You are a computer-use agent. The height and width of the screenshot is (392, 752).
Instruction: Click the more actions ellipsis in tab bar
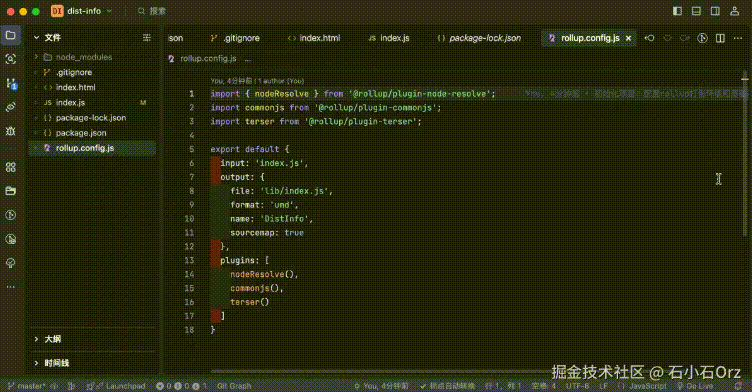tap(738, 38)
